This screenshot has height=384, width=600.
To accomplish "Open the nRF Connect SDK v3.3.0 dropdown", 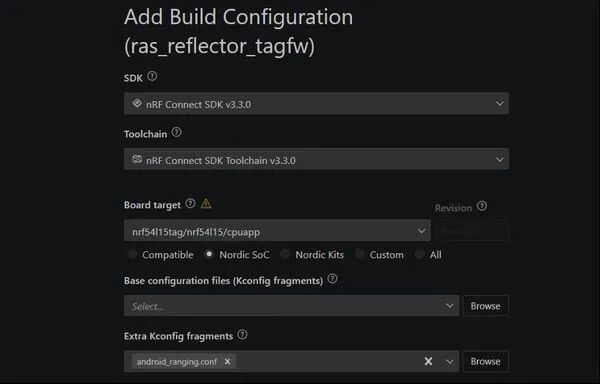I will (x=316, y=103).
